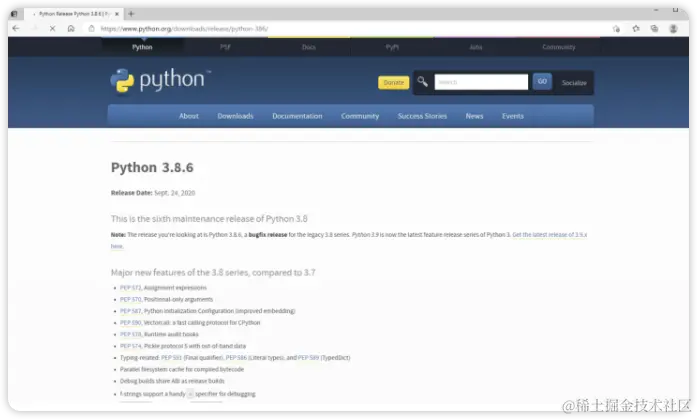Click the 'Python 3.8.6' heading
Viewport: 697px width, 419px height.
pyautogui.click(x=152, y=168)
